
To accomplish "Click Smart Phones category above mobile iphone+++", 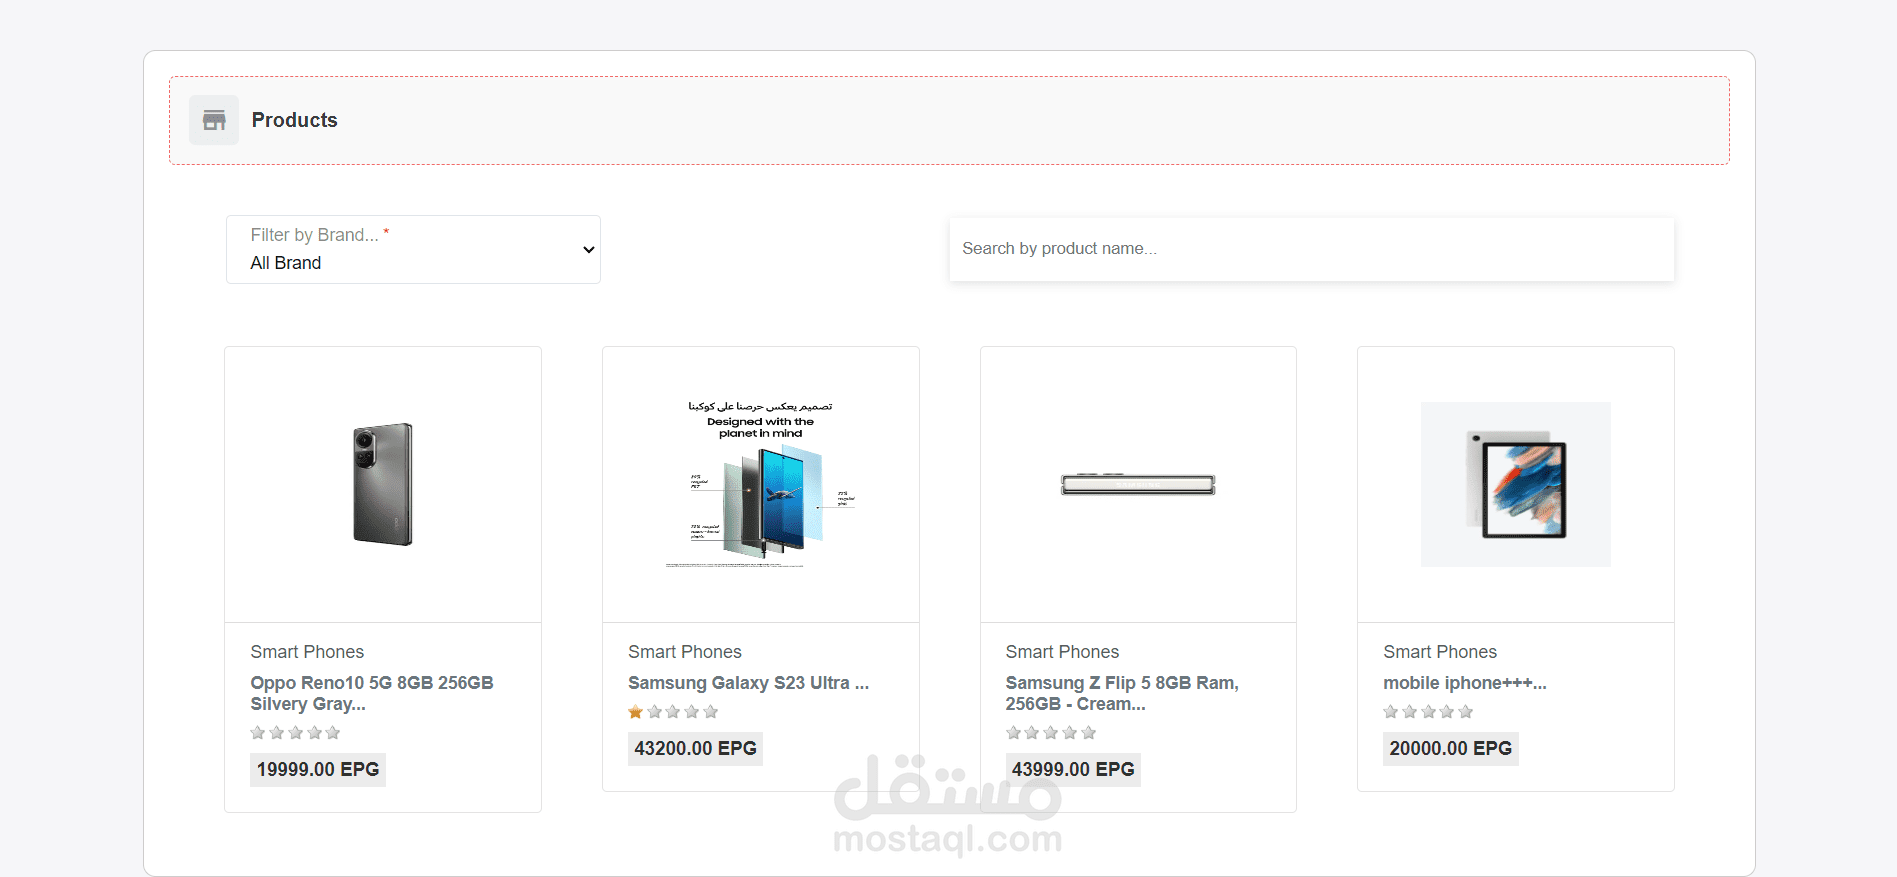I will [1440, 652].
